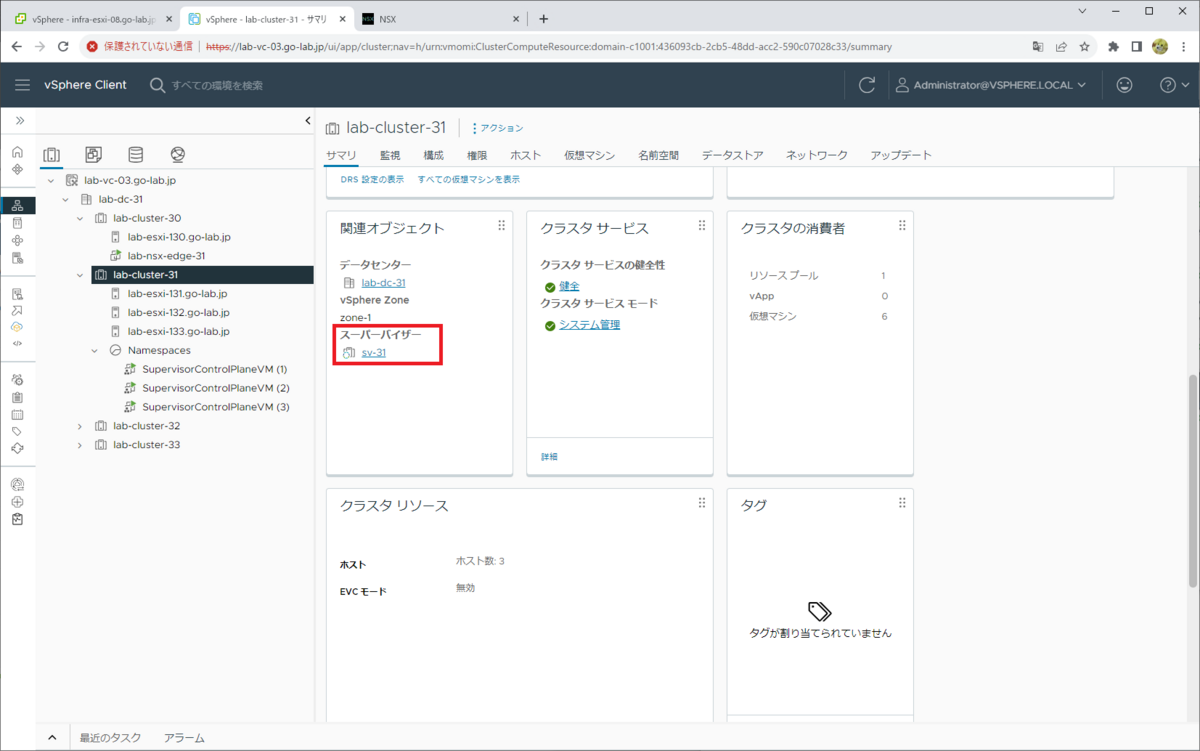The height and width of the screenshot is (751, 1200).
Task: Switch to Hosts and Clusters inventory view
Action: 52,155
